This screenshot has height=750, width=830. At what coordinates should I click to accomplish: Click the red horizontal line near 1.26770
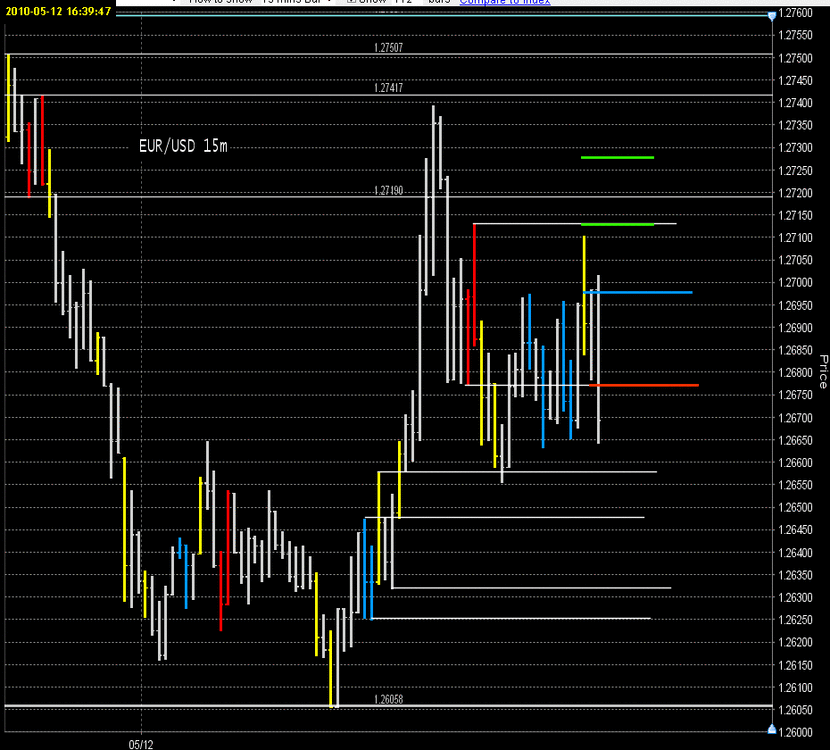[x=644, y=385]
